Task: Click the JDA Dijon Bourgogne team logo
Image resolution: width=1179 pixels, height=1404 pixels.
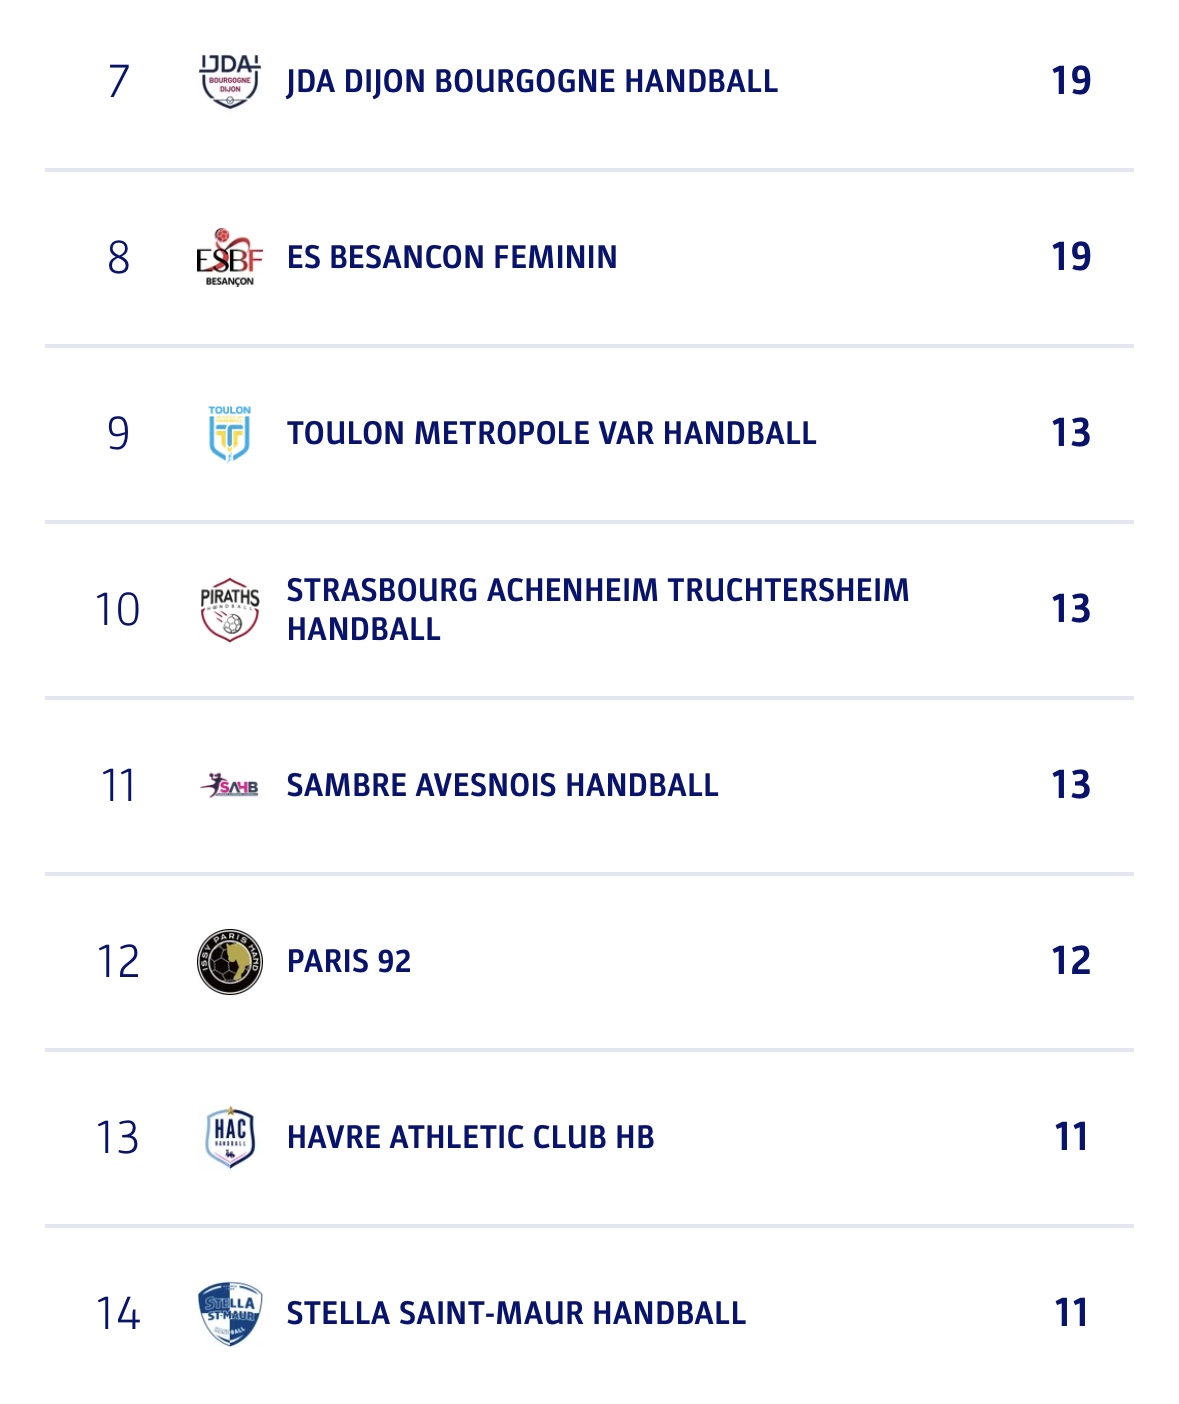Action: point(230,81)
